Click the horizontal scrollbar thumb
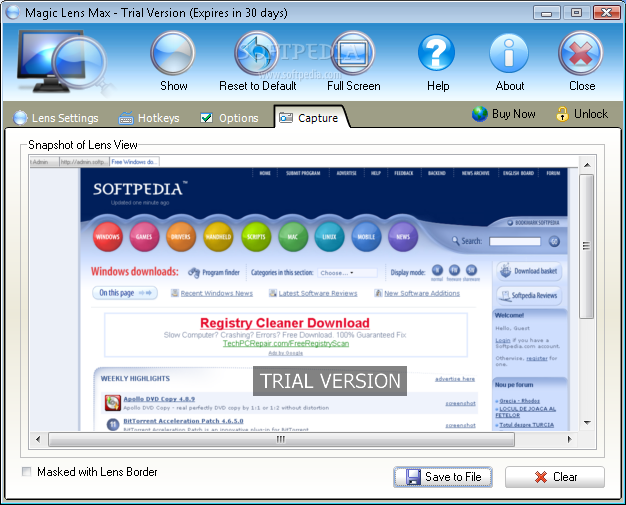626x505 pixels. 281,439
